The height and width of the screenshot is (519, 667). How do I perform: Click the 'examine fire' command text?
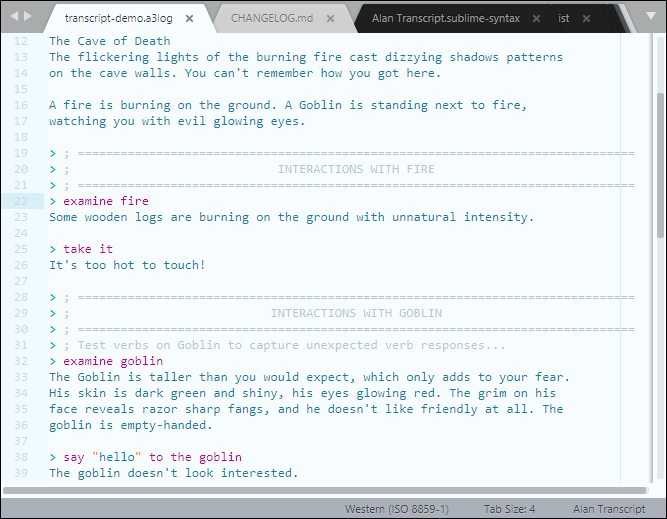click(106, 201)
